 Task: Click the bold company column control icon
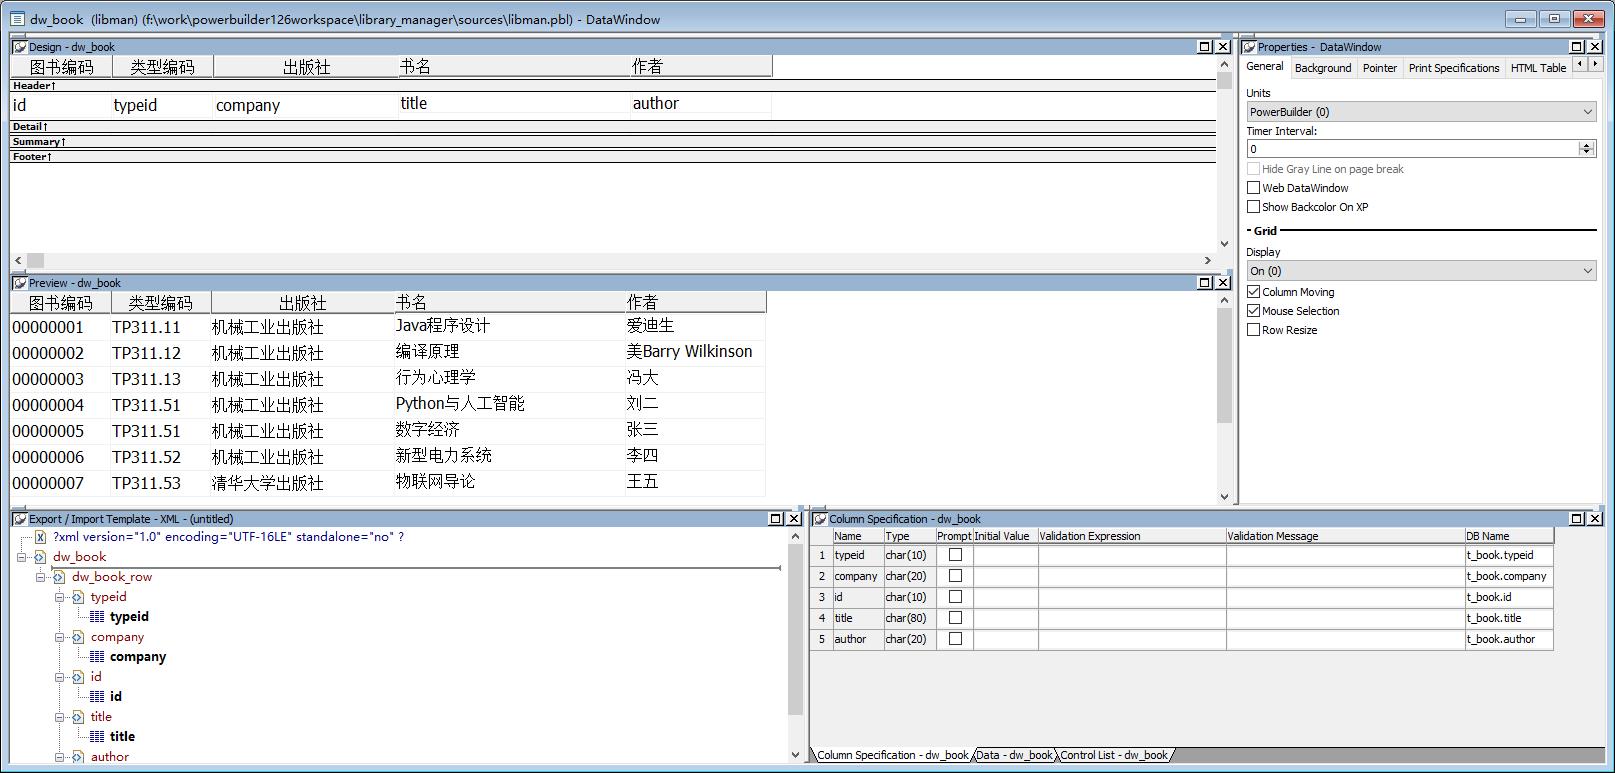97,657
